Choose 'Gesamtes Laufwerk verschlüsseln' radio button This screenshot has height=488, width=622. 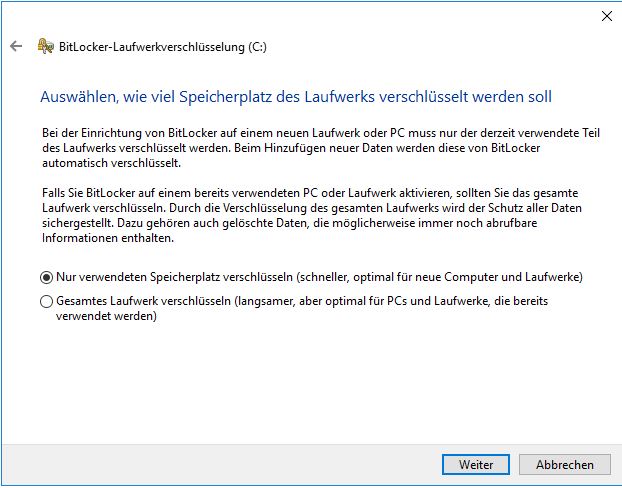[46, 302]
